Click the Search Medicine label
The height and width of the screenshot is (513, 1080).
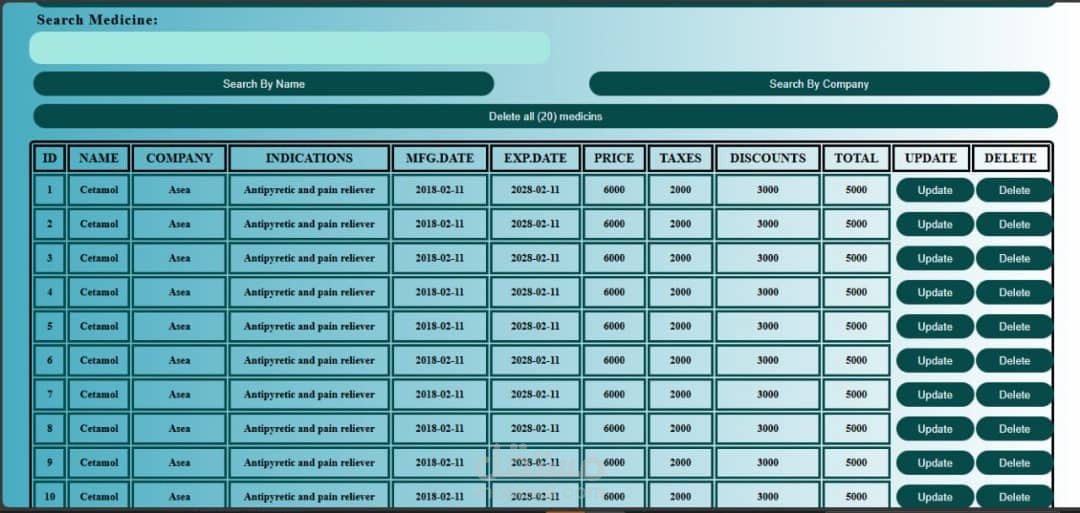[97, 20]
